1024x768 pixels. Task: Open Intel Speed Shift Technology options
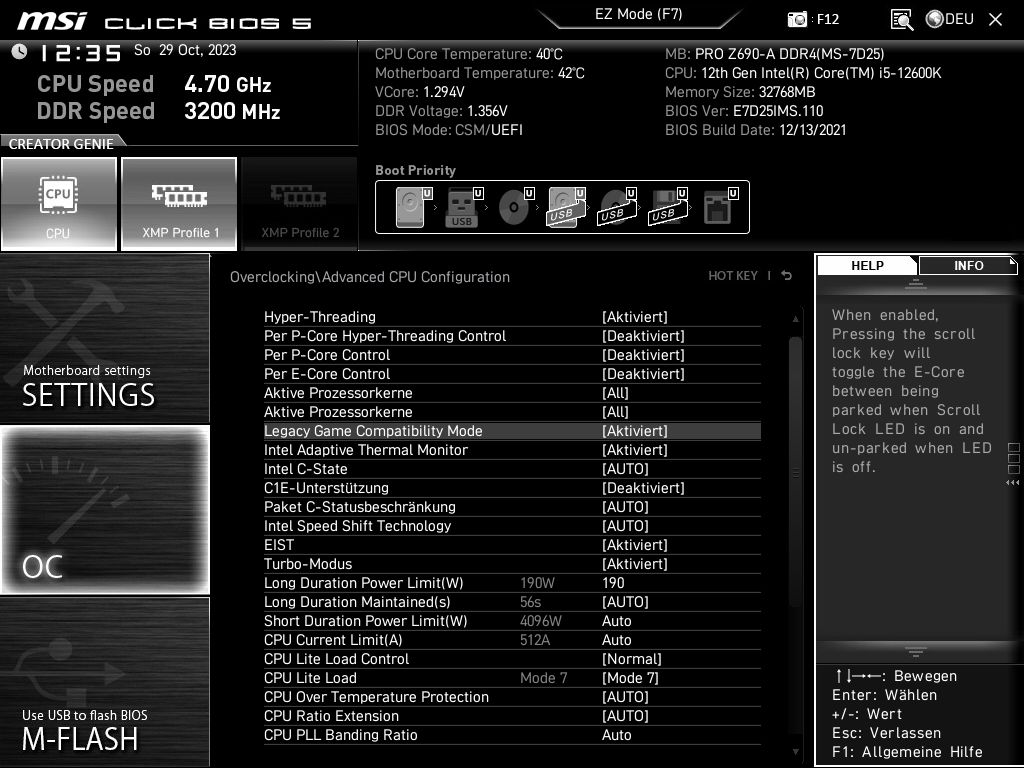(512, 526)
